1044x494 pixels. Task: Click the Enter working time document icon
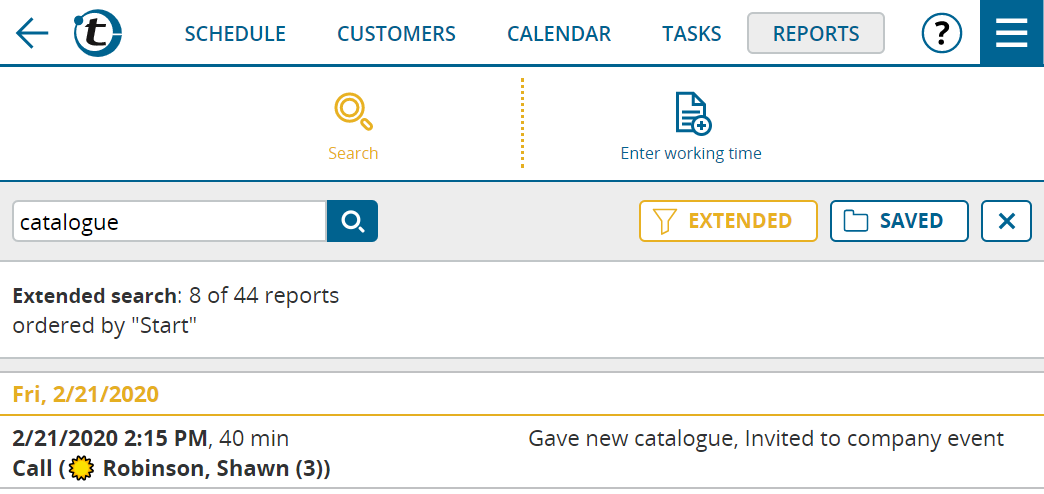693,114
